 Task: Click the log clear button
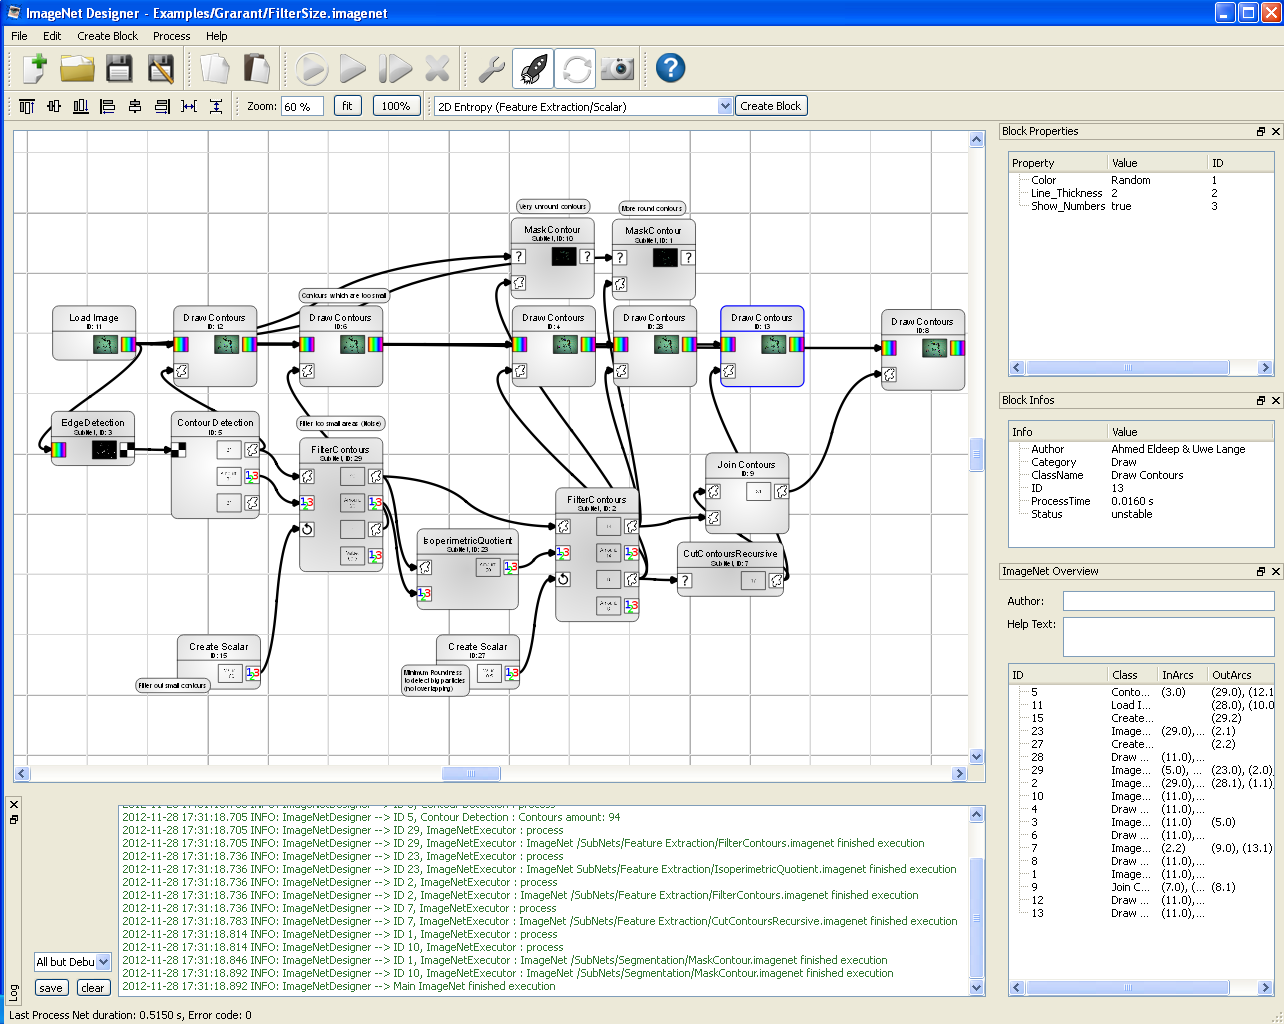click(93, 988)
